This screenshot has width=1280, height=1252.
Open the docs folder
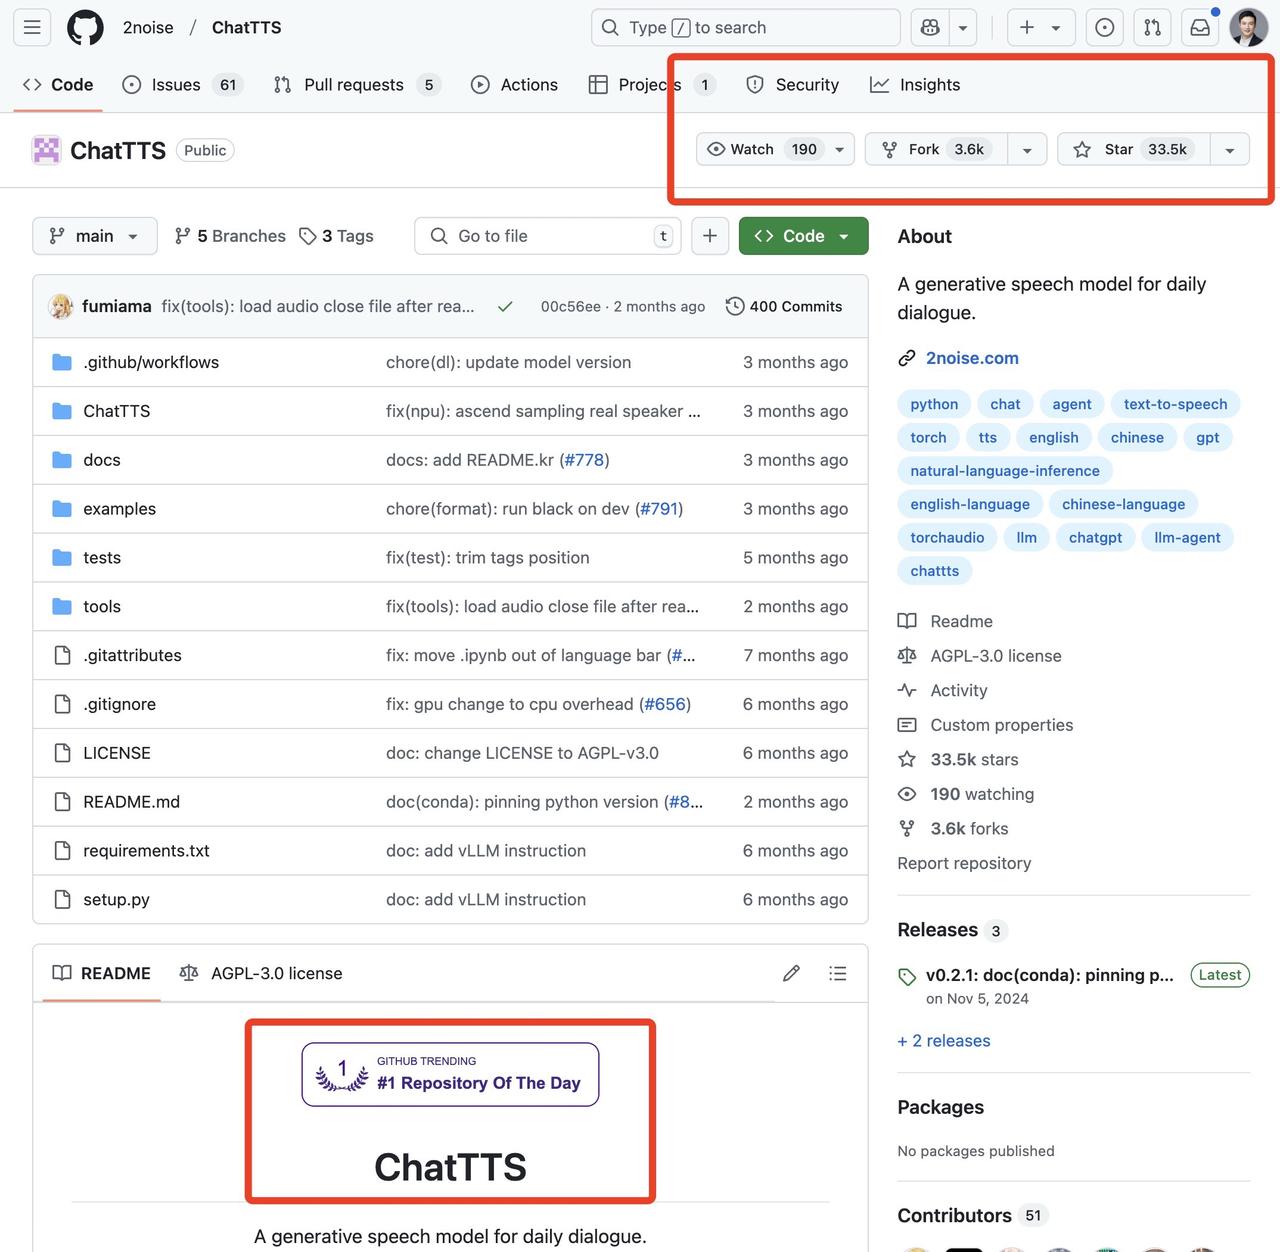(101, 460)
